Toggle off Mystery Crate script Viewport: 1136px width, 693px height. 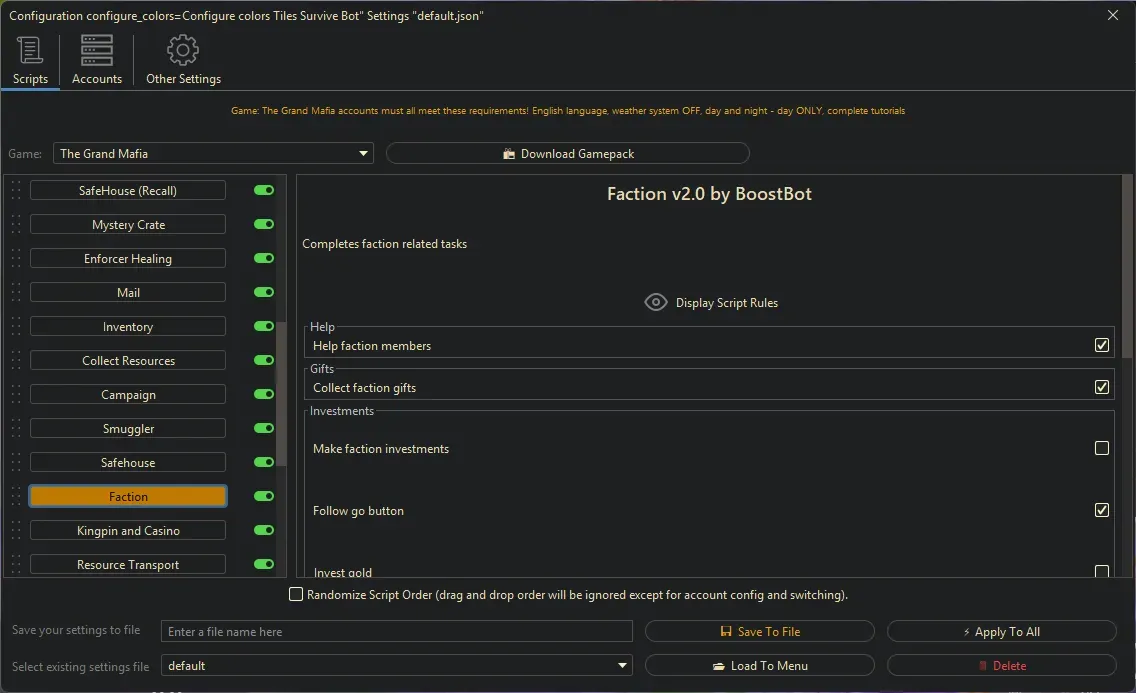pyautogui.click(x=264, y=224)
